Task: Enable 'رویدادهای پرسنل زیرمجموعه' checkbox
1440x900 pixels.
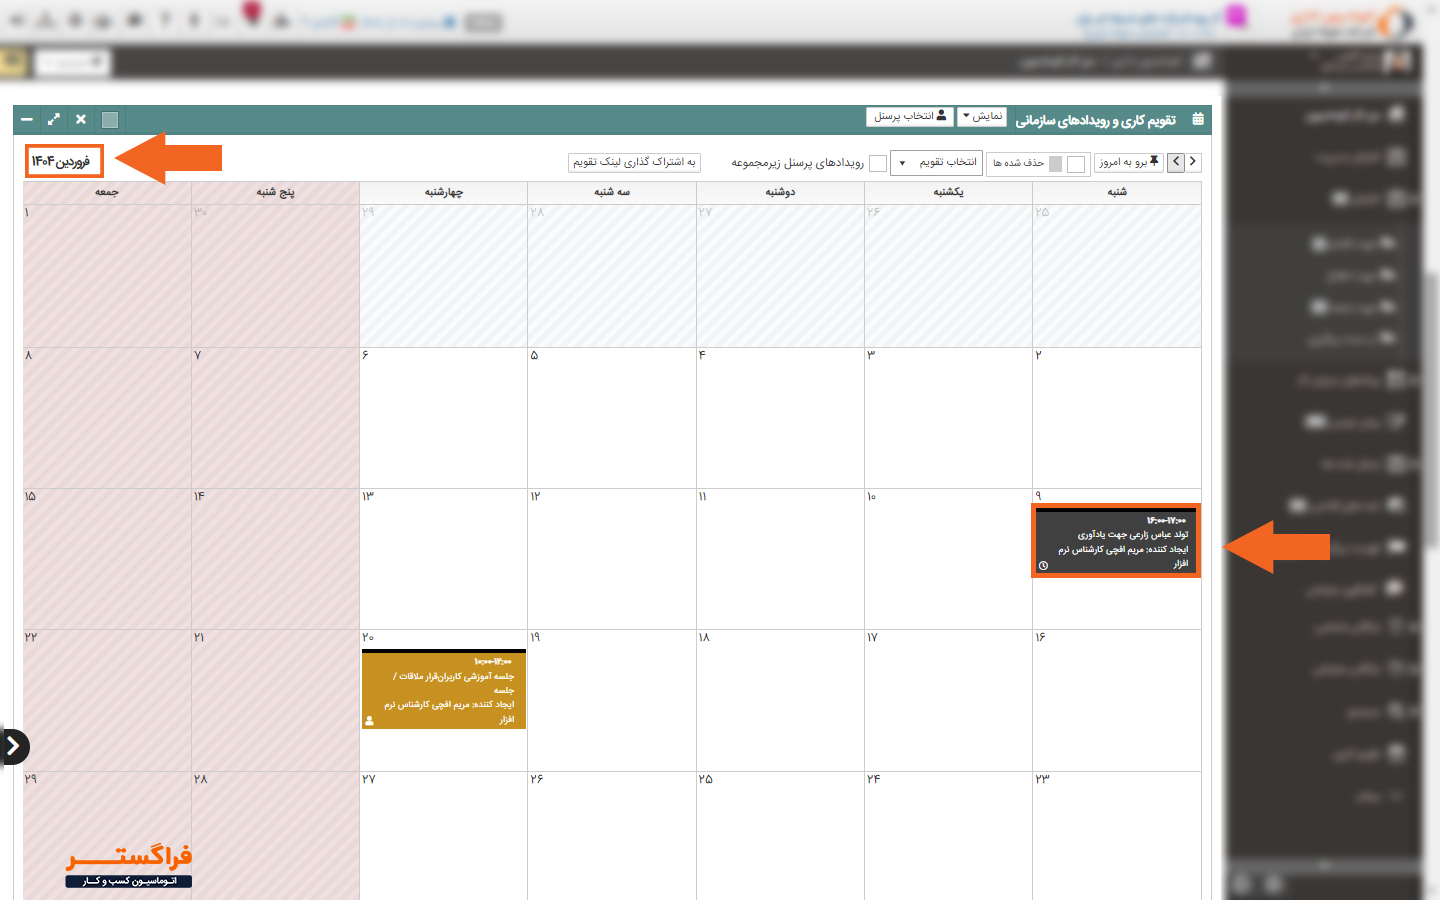Action: tap(878, 163)
